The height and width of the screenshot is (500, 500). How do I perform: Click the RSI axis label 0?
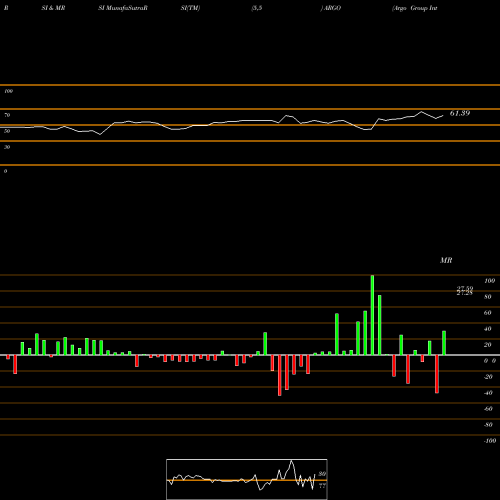(x=5, y=171)
